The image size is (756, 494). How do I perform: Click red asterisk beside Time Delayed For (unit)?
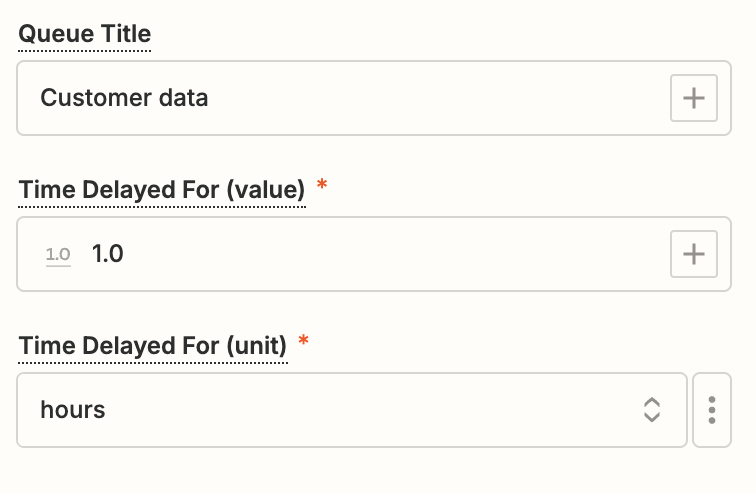(304, 342)
